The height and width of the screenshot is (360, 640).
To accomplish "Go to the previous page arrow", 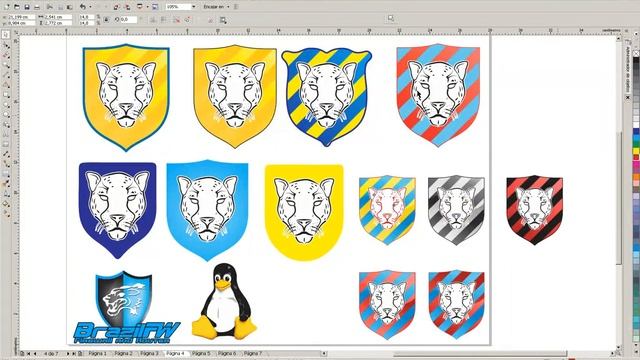I will coord(35,353).
